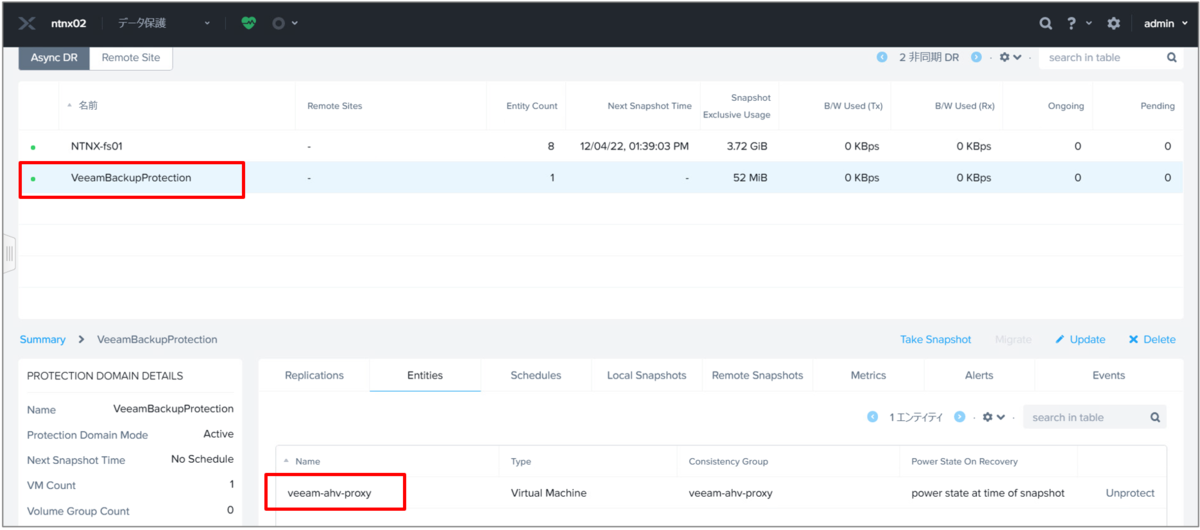
Task: Click Protection Domain Mode Active value
Action: pyautogui.click(x=218, y=434)
